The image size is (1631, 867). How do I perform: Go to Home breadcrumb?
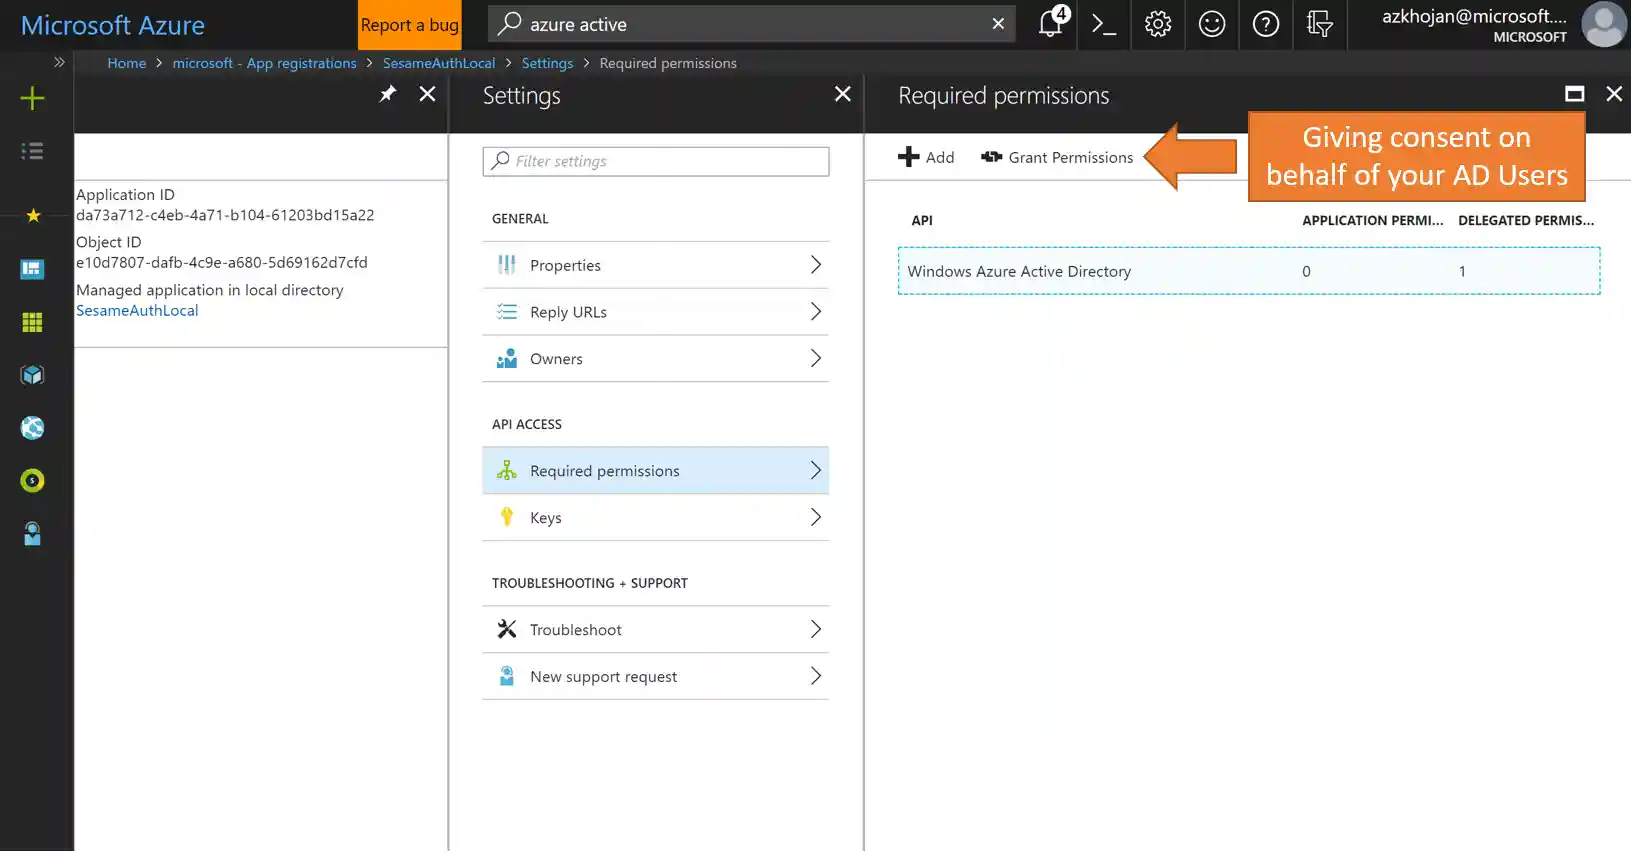pos(126,63)
